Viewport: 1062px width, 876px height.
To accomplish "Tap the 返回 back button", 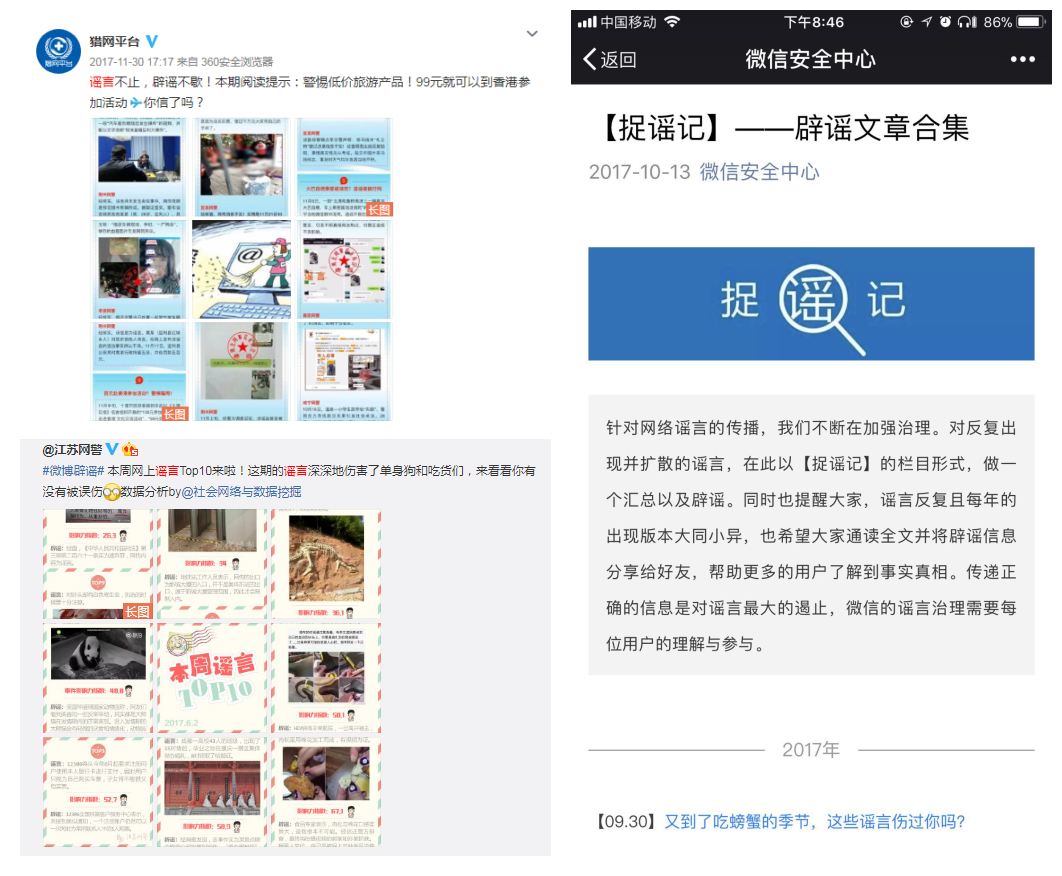I will [609, 59].
